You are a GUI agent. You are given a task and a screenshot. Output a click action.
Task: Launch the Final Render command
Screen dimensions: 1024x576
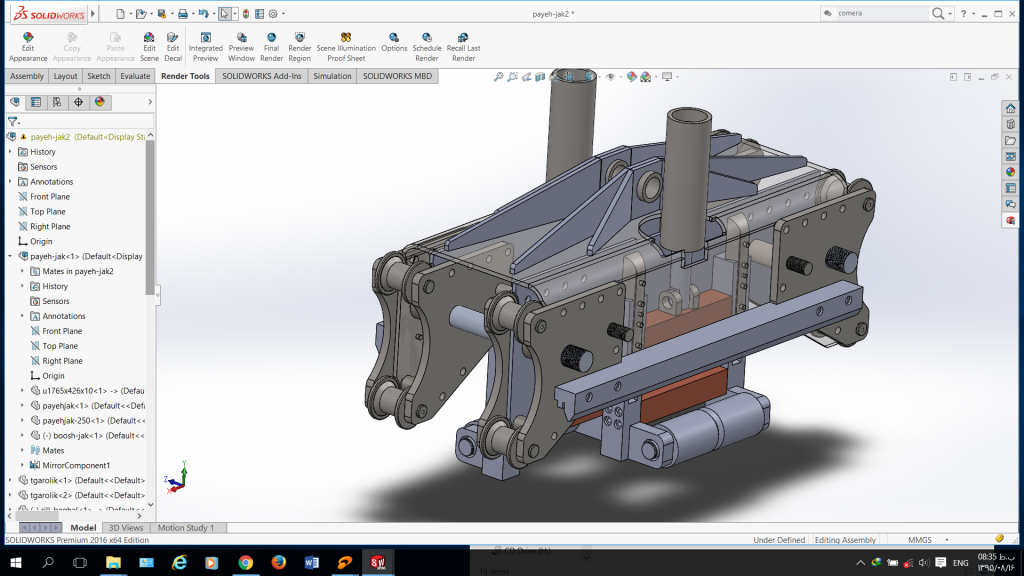point(272,47)
